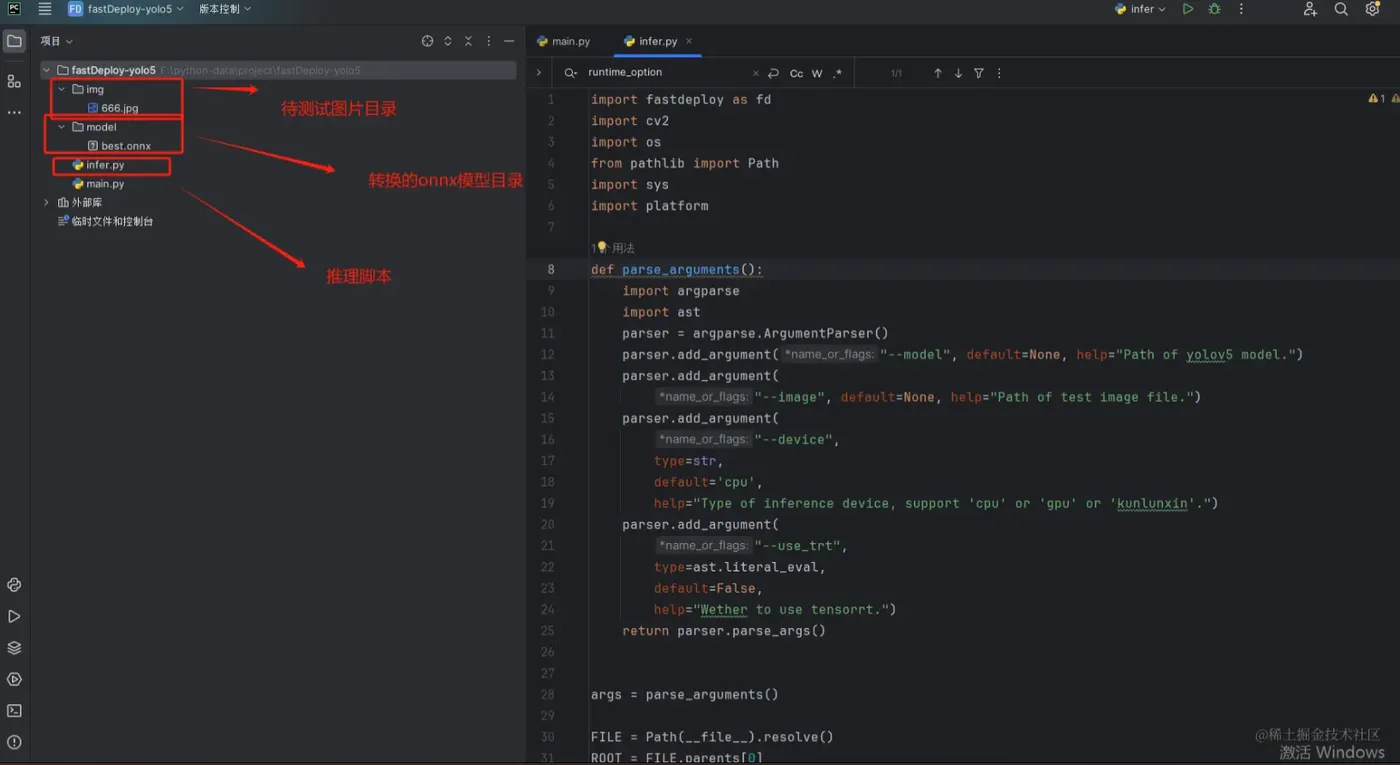Run the infer configuration
This screenshot has height=765, width=1400.
click(1188, 9)
